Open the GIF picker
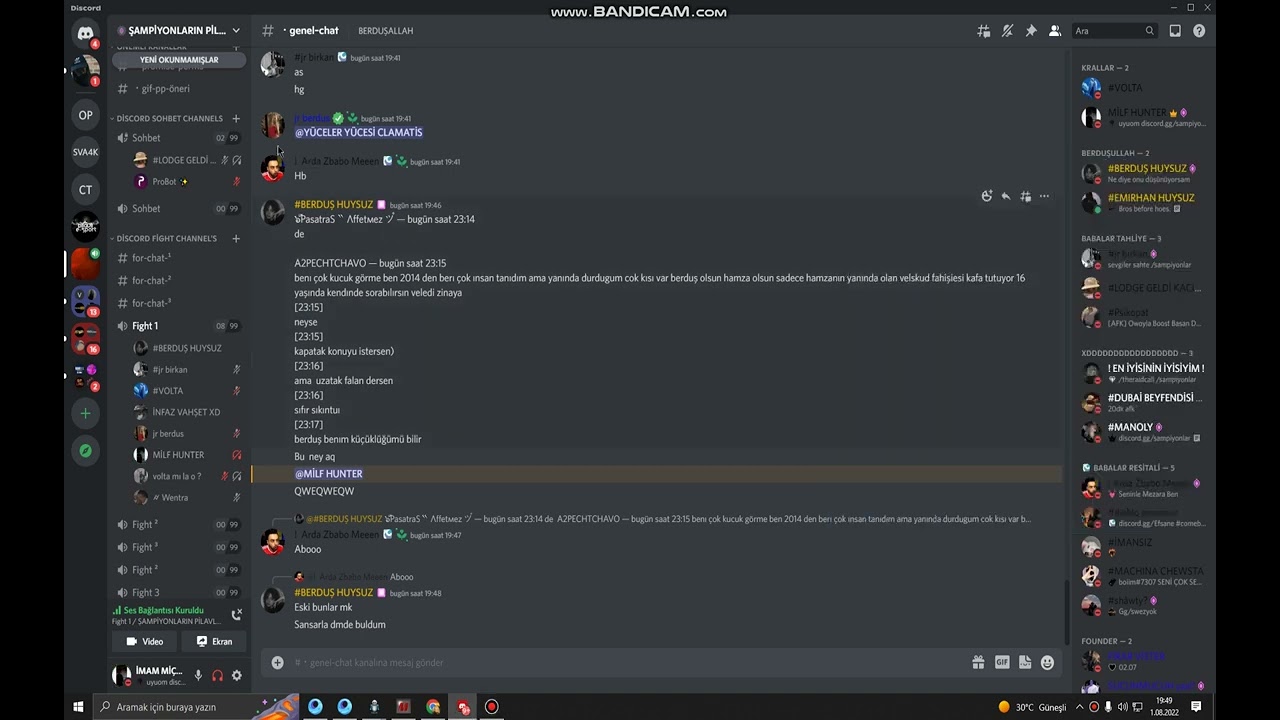Image resolution: width=1280 pixels, height=720 pixels. [x=1002, y=662]
